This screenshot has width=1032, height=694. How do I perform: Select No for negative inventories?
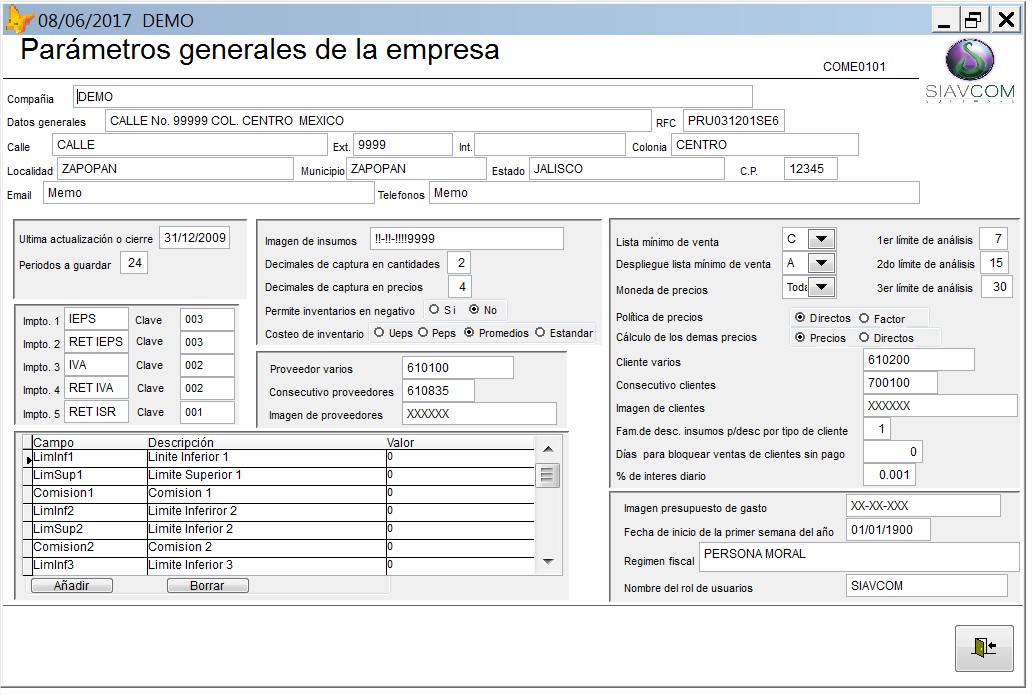[x=474, y=309]
